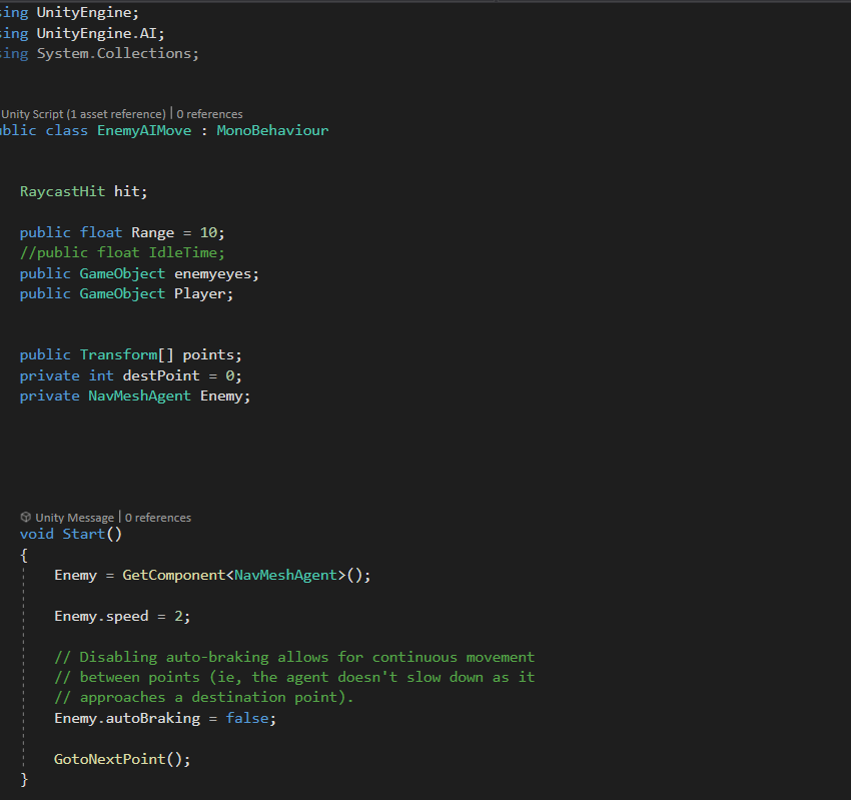This screenshot has height=800, width=851.
Task: Click 'UnityEngine;' in first using line
Action: point(87,12)
